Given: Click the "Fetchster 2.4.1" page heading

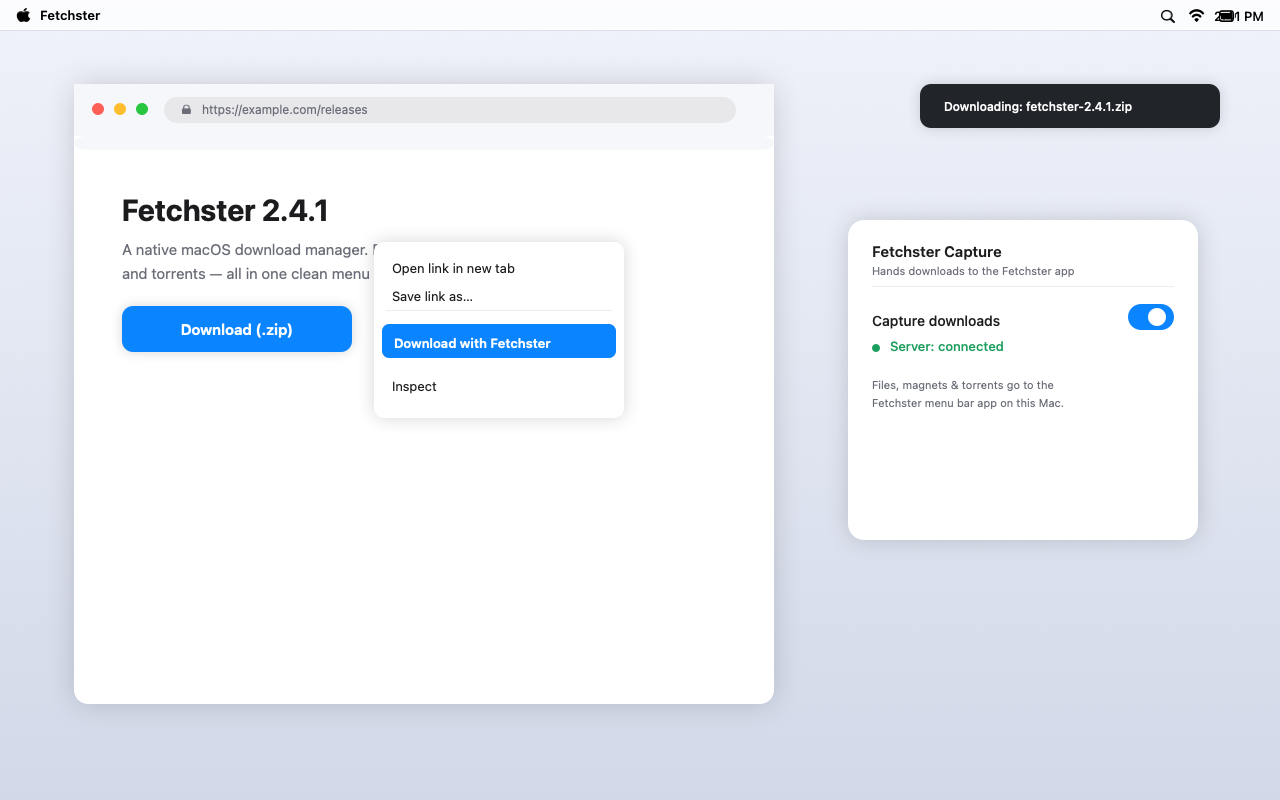Looking at the screenshot, I should coord(225,211).
